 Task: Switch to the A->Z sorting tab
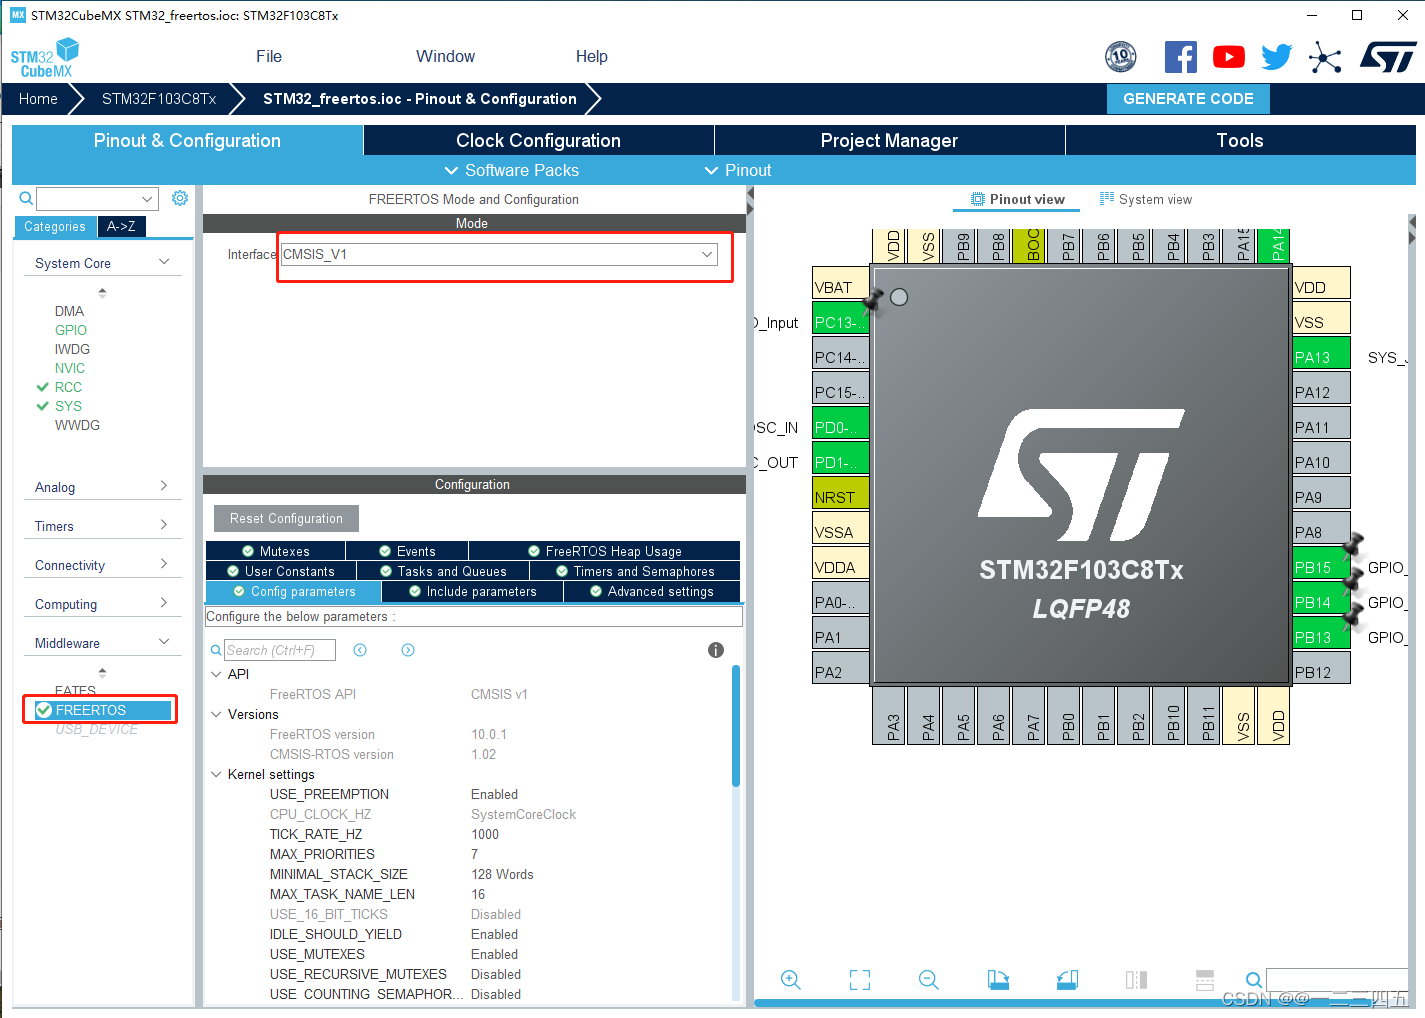tap(122, 226)
